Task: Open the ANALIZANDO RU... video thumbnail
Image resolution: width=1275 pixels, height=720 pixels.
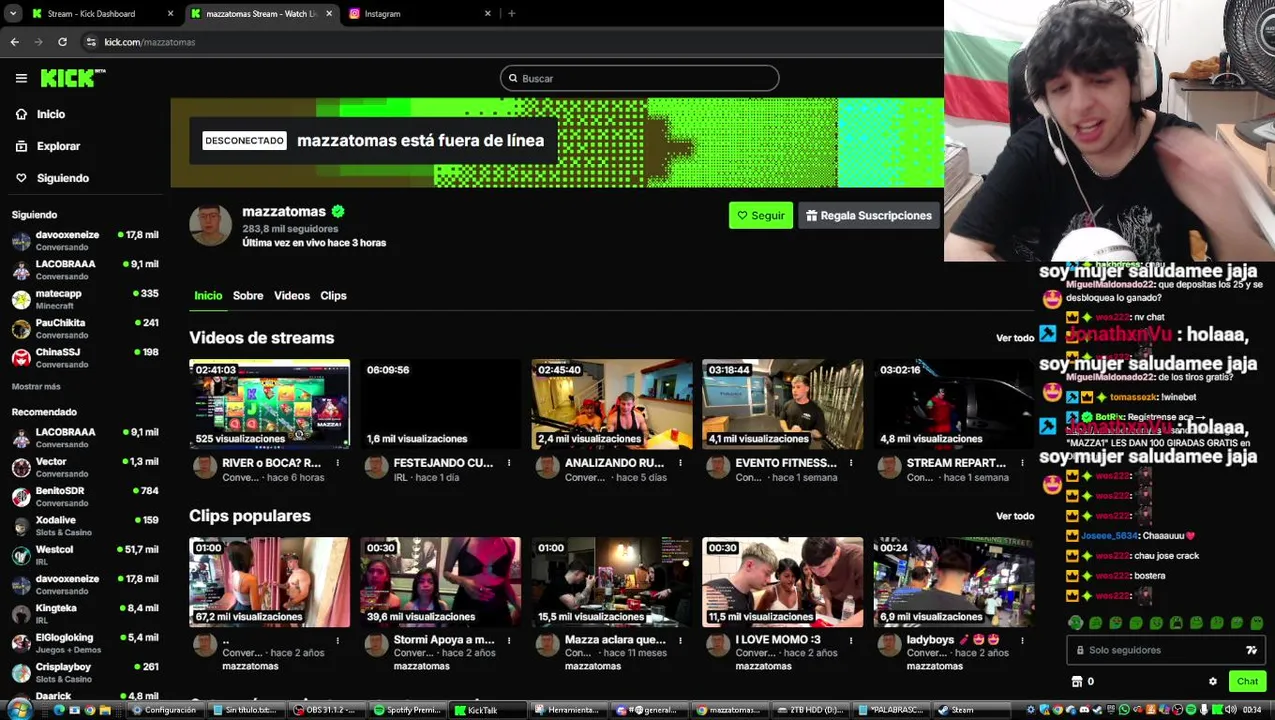Action: pos(611,404)
